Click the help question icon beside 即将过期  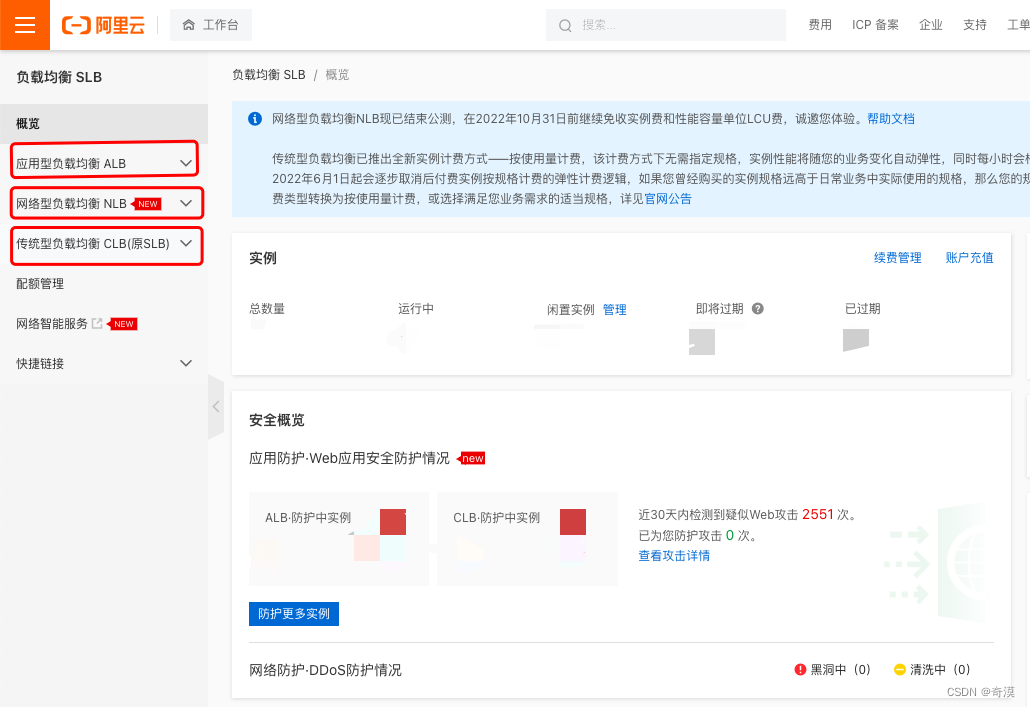pos(757,309)
